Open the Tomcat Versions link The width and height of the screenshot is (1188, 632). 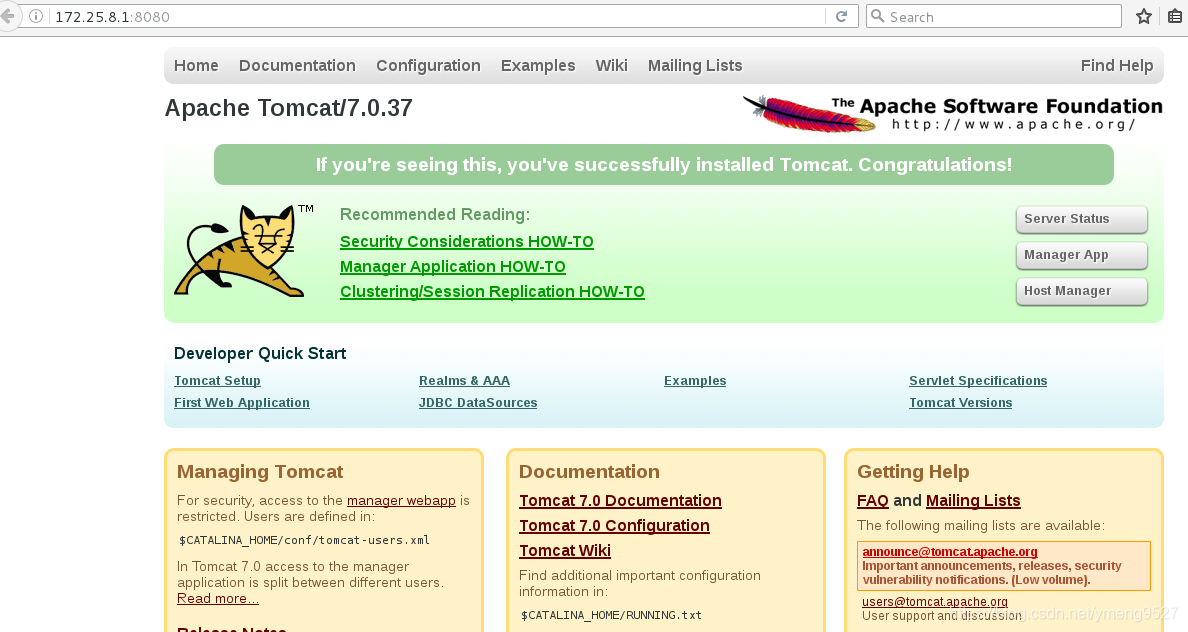[961, 403]
